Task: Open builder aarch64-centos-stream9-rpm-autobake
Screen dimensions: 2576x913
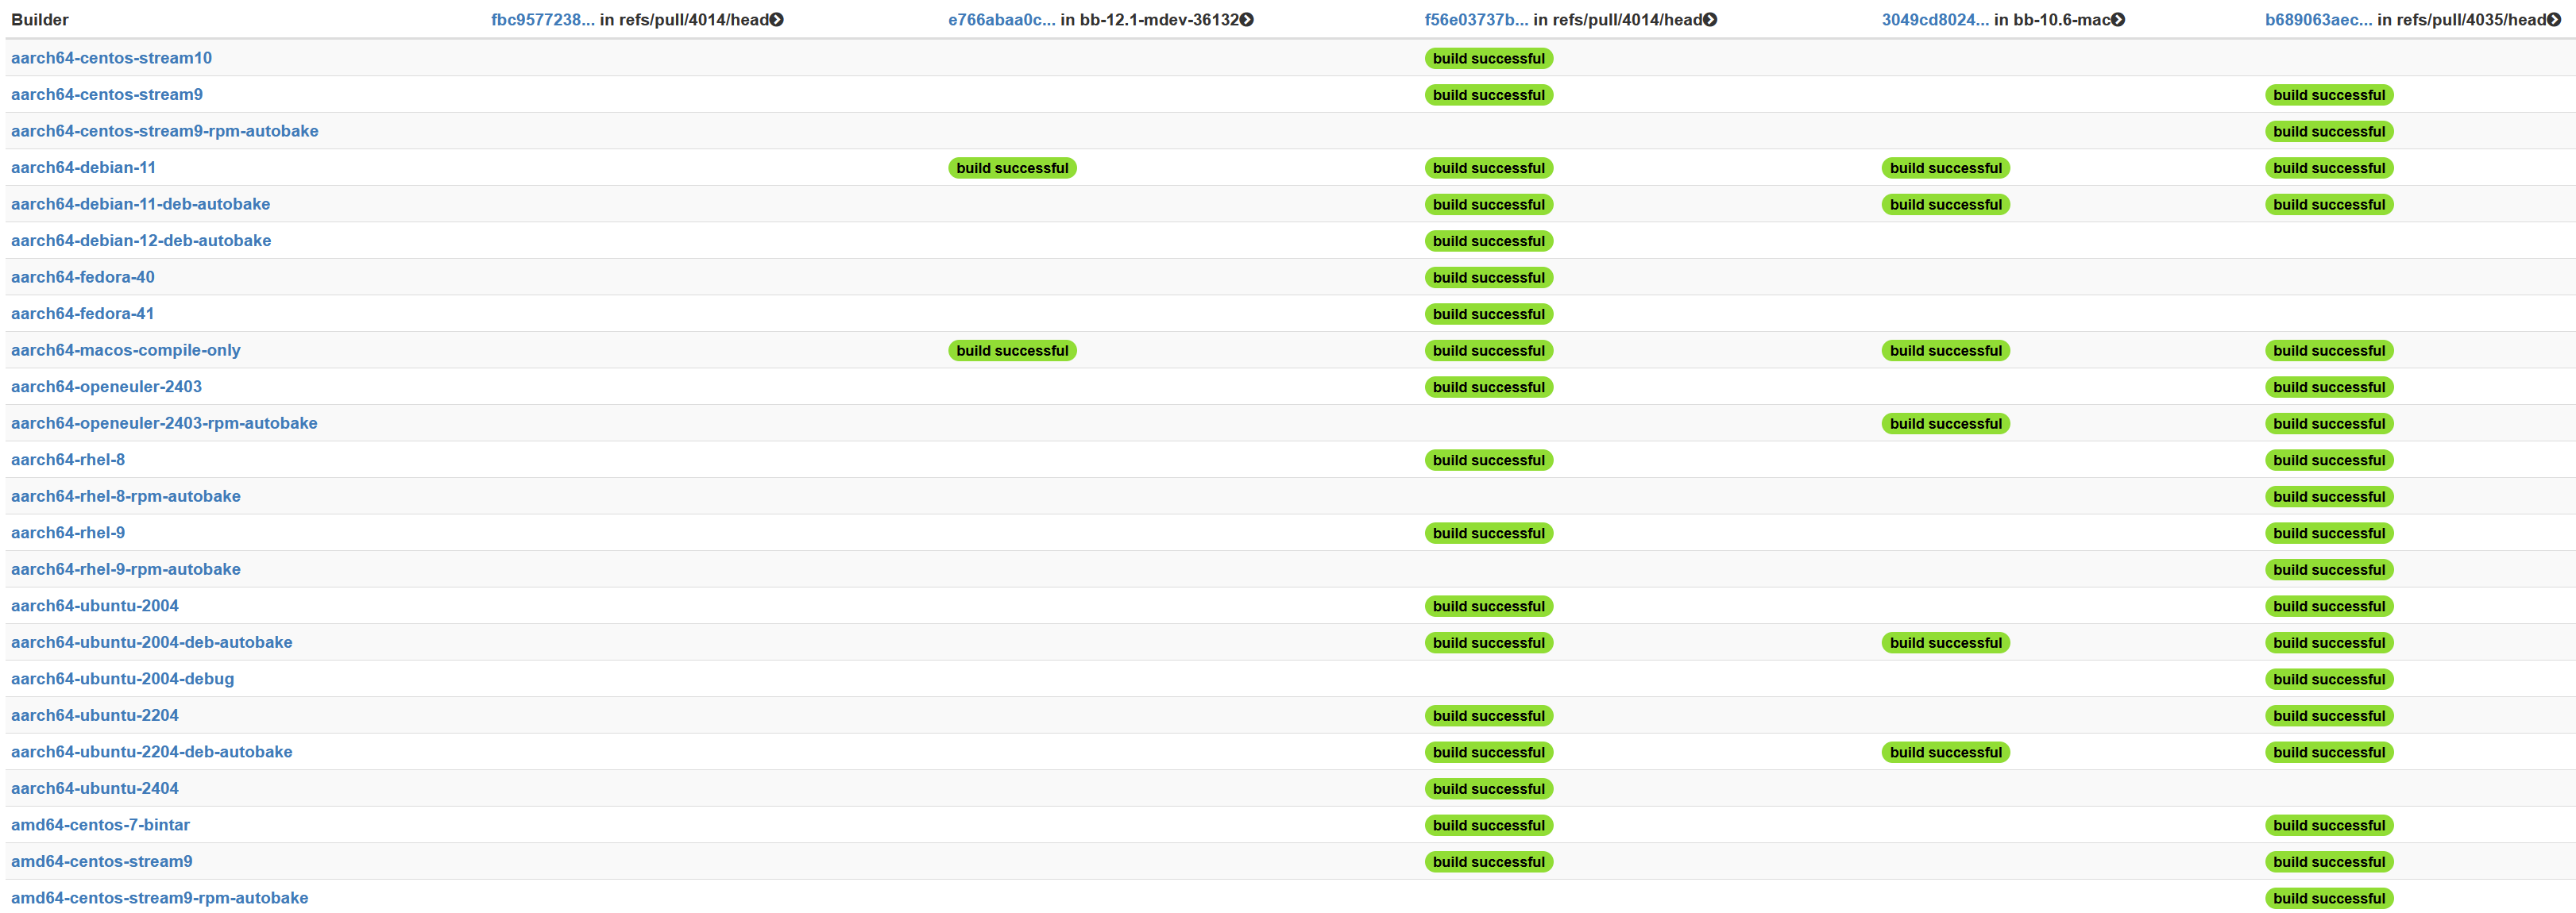Action: (165, 131)
